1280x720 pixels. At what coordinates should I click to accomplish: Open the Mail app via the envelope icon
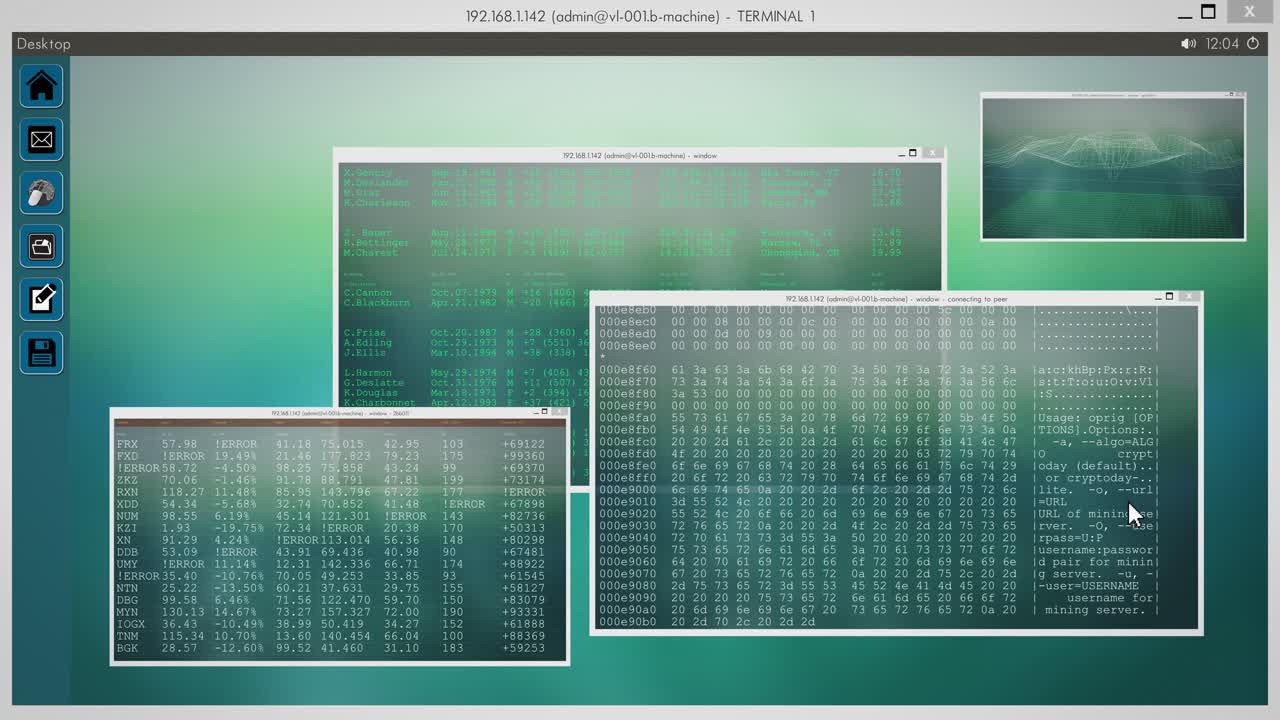pyautogui.click(x=41, y=139)
